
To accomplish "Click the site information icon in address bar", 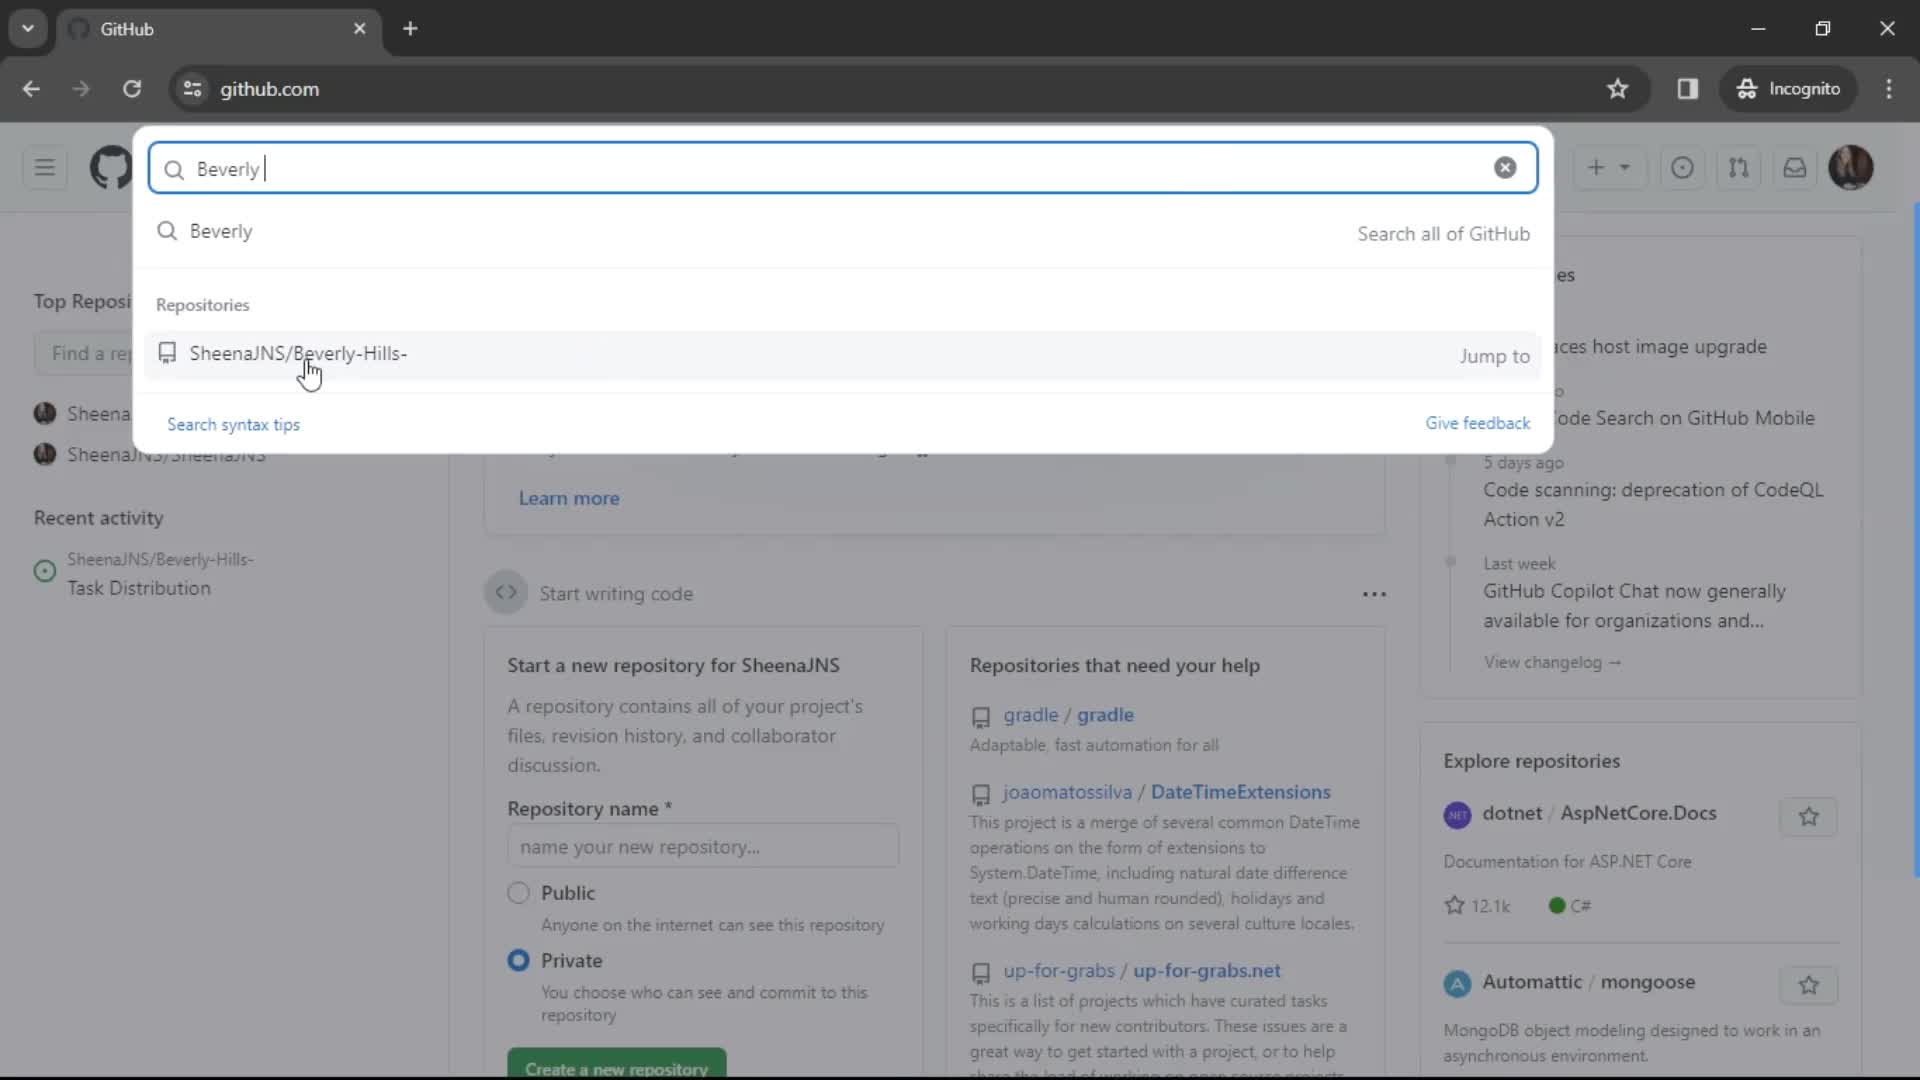I will 192,89.
